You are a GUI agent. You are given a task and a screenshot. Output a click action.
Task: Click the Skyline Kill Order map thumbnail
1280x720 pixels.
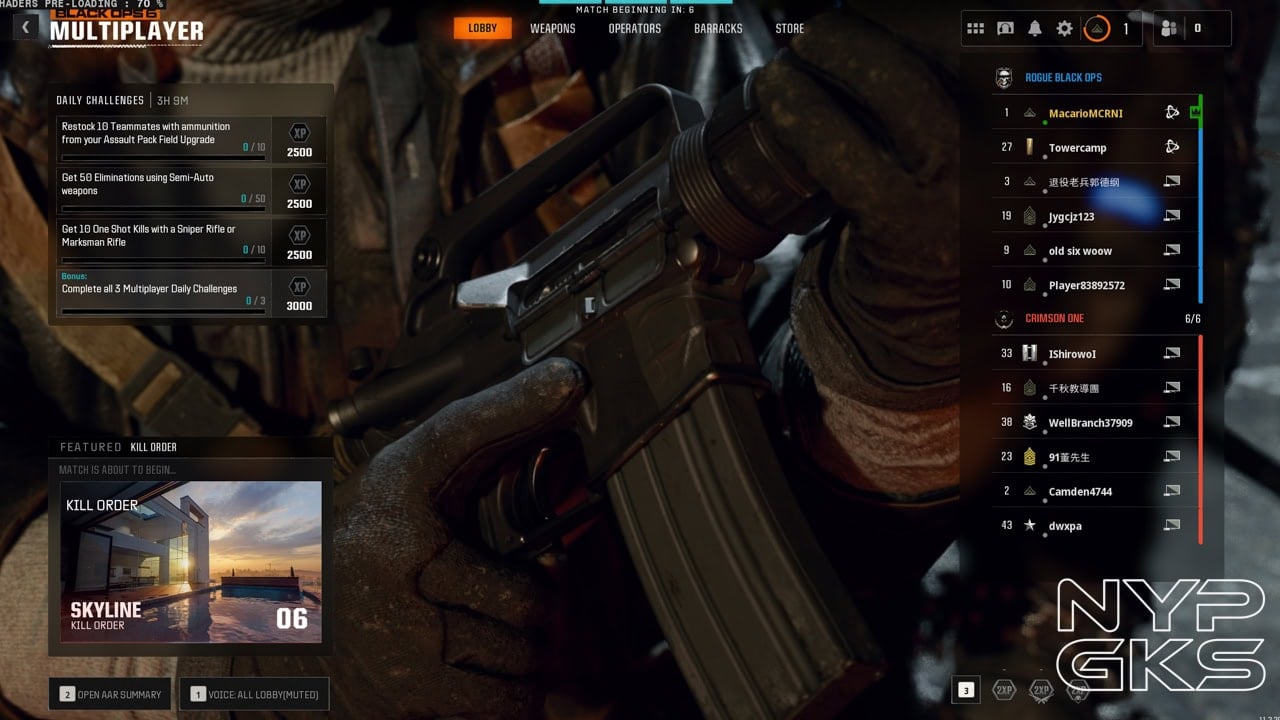(x=191, y=562)
